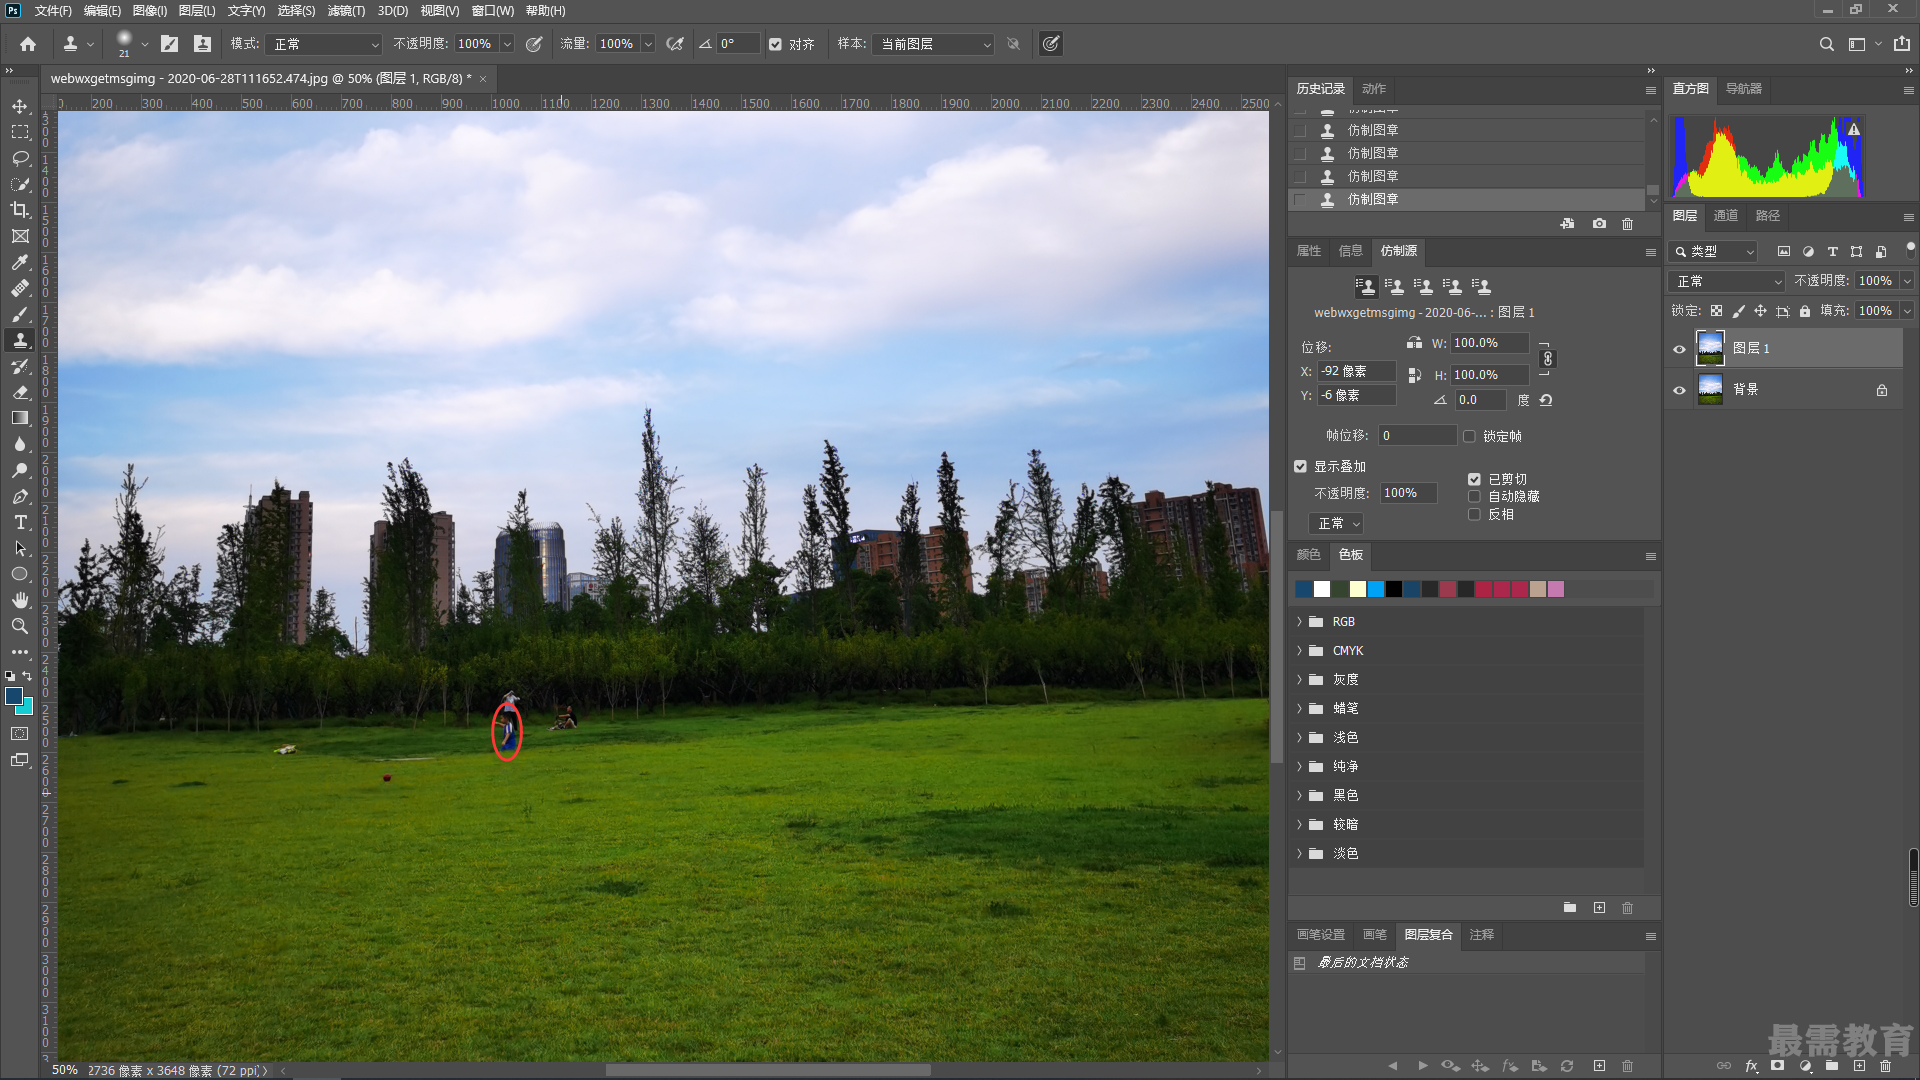The width and height of the screenshot is (1920, 1080).
Task: Delete current history state trash icon
Action: point(1628,224)
